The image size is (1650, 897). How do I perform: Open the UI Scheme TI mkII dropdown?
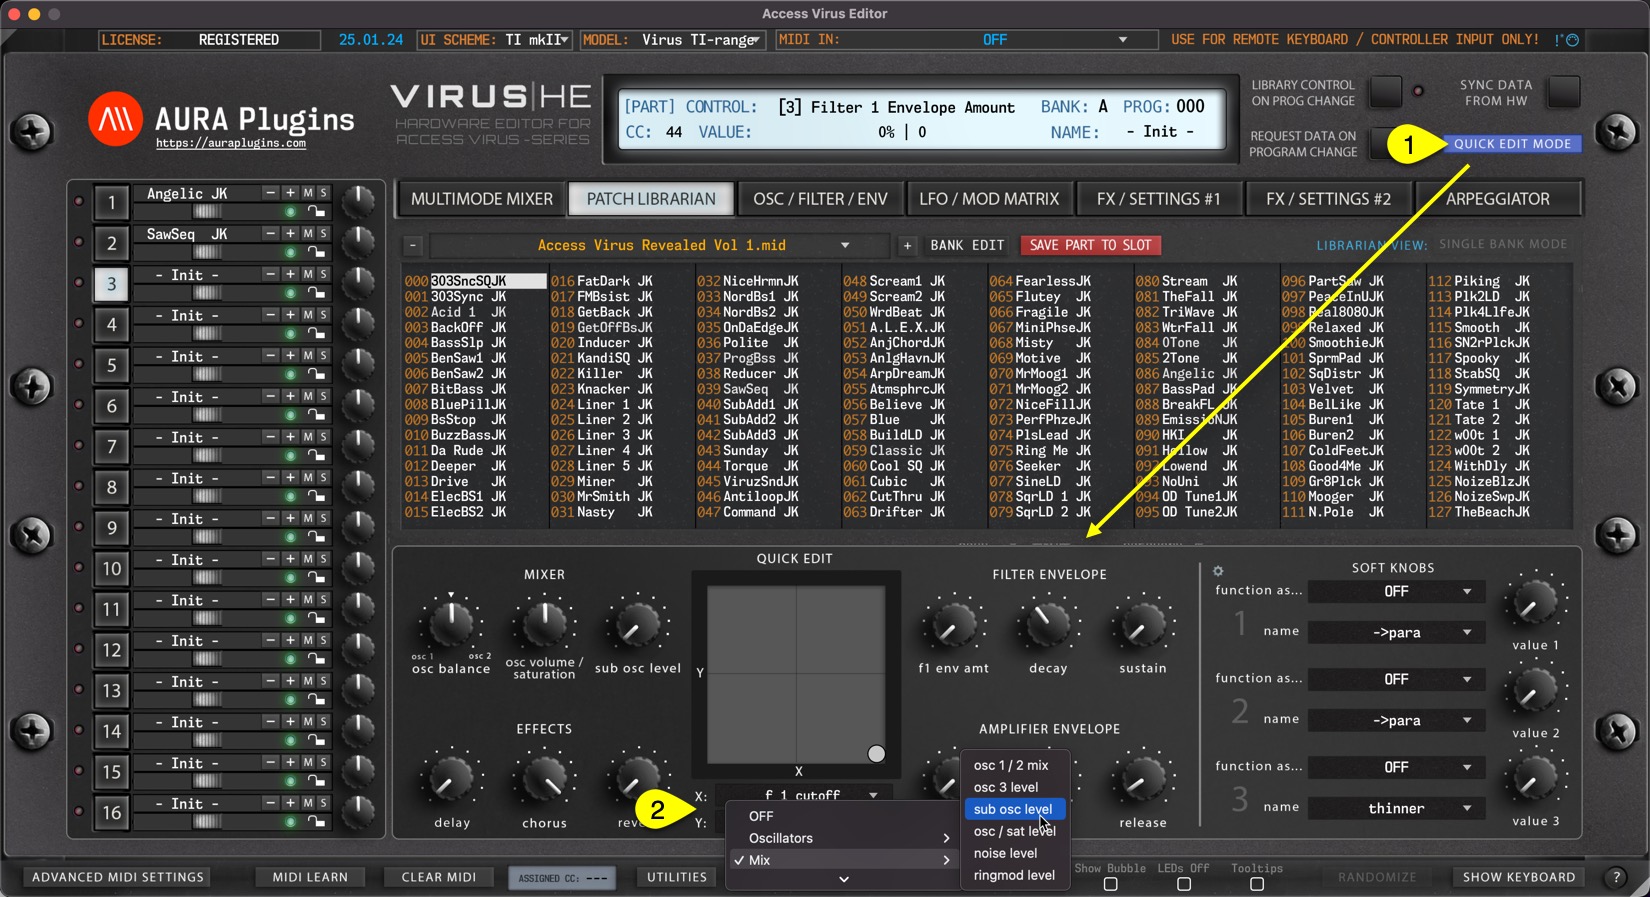(564, 40)
